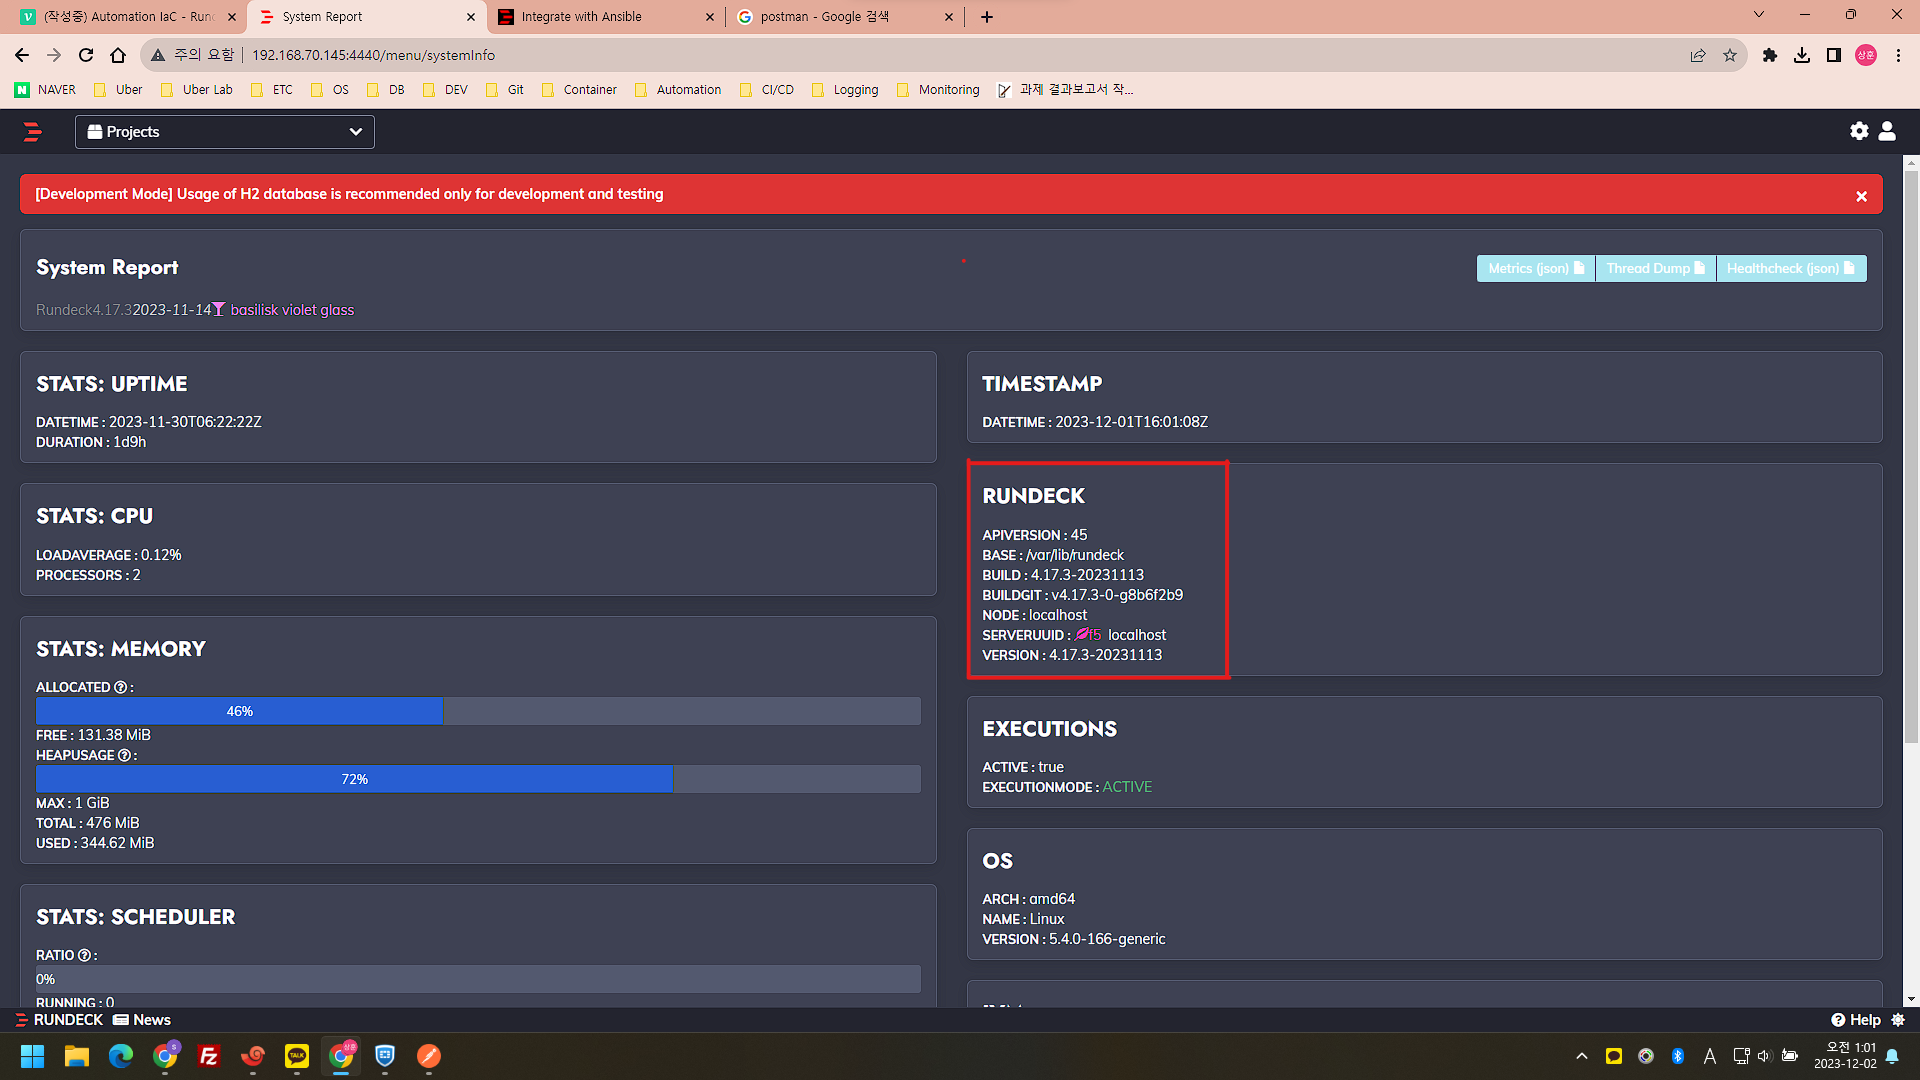Download the Metrics (json) report
This screenshot has width=1920, height=1080.
pos(1535,268)
